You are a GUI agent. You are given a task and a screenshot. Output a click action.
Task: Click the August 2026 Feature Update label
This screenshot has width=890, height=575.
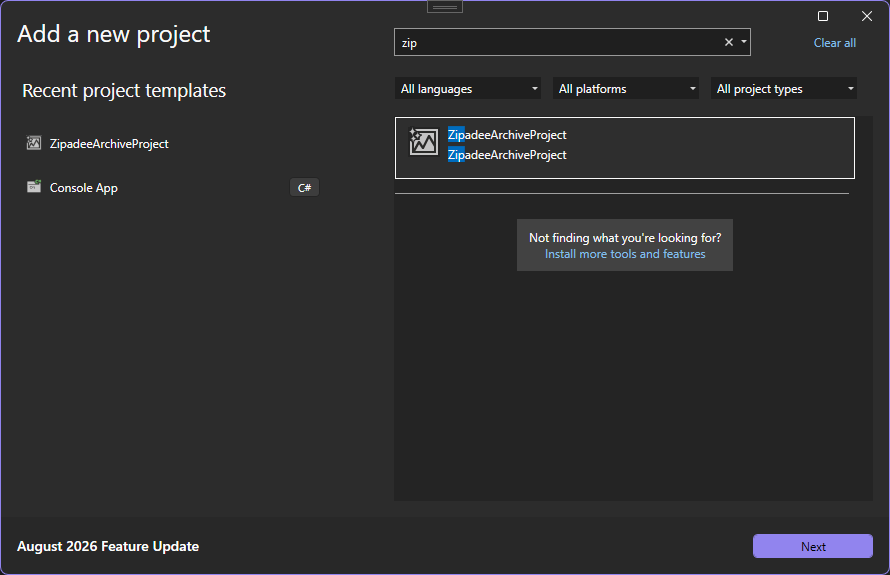click(108, 546)
